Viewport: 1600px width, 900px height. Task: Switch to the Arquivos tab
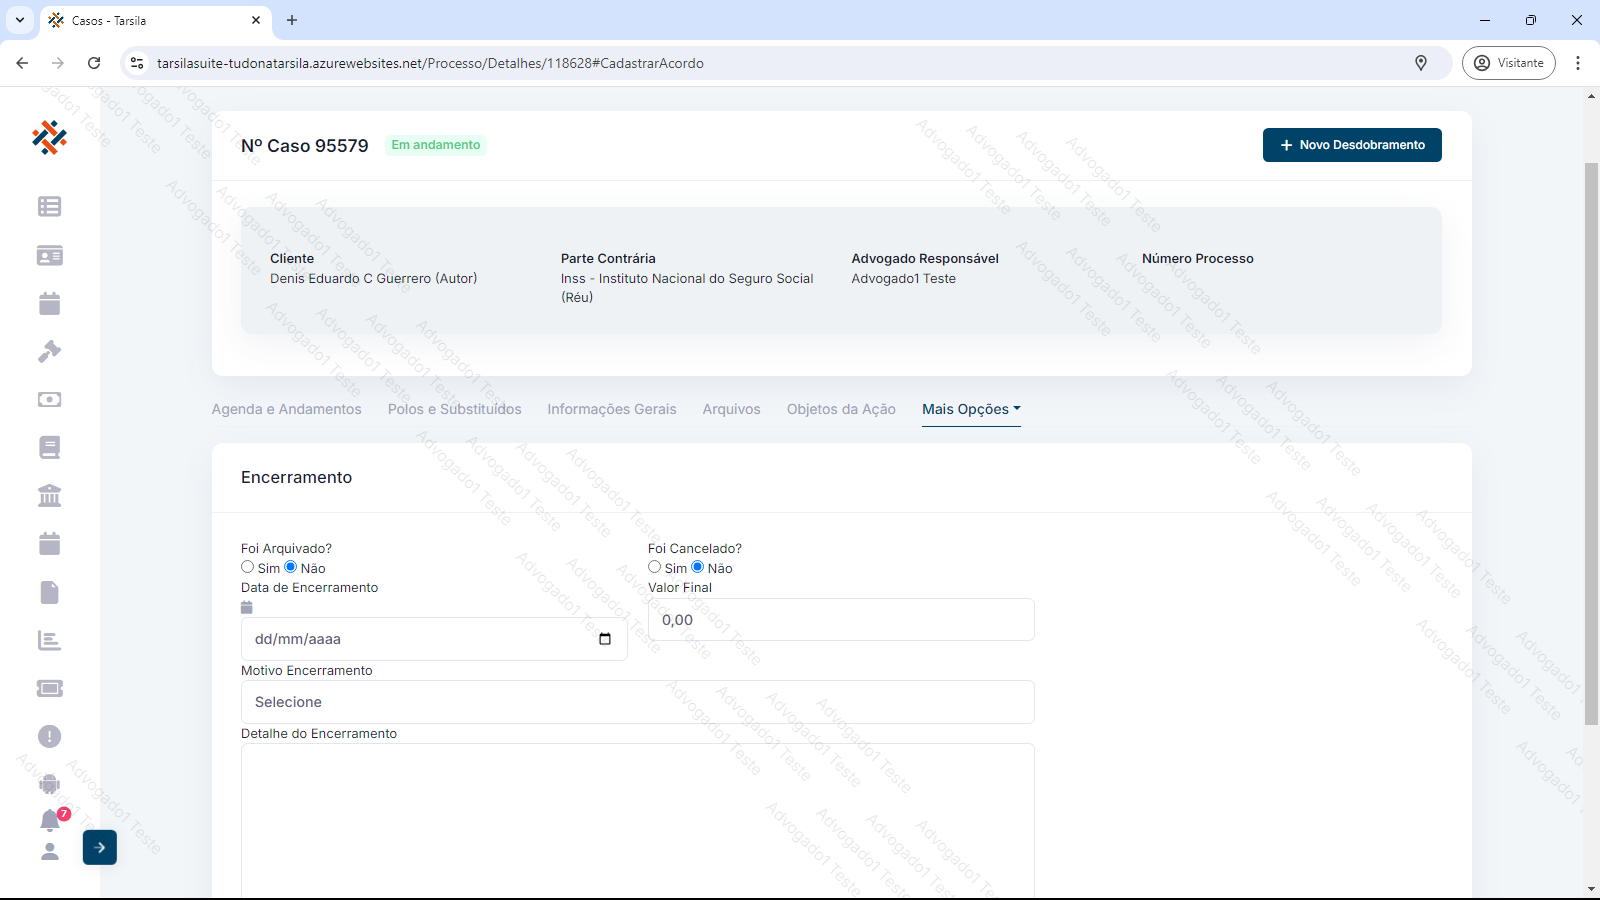pos(731,409)
